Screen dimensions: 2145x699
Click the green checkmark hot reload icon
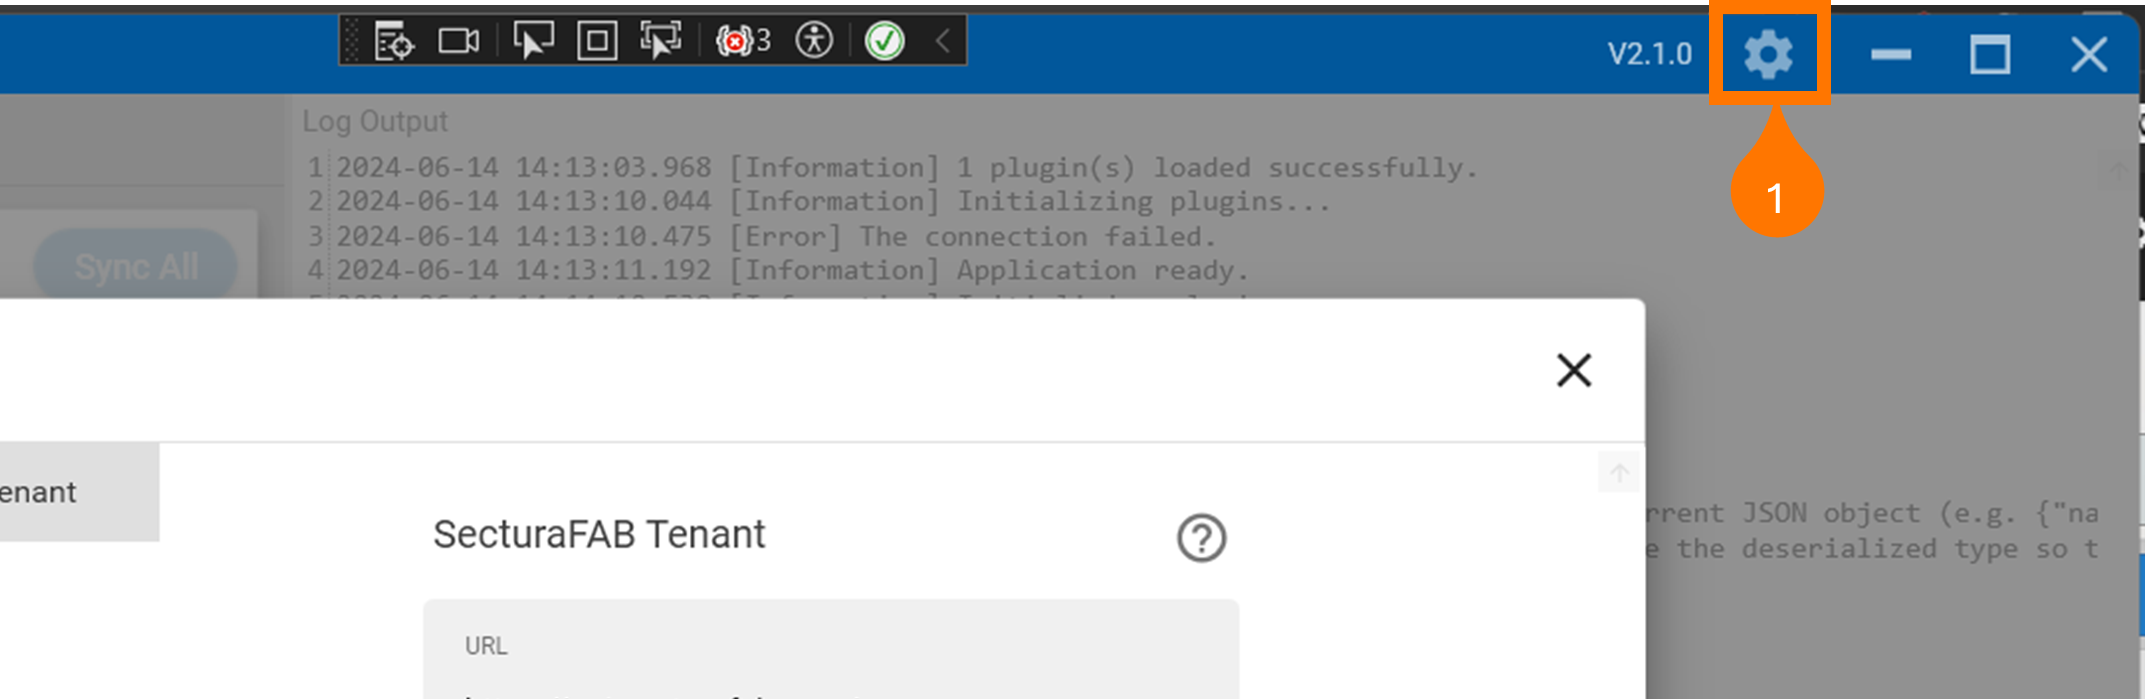point(884,41)
